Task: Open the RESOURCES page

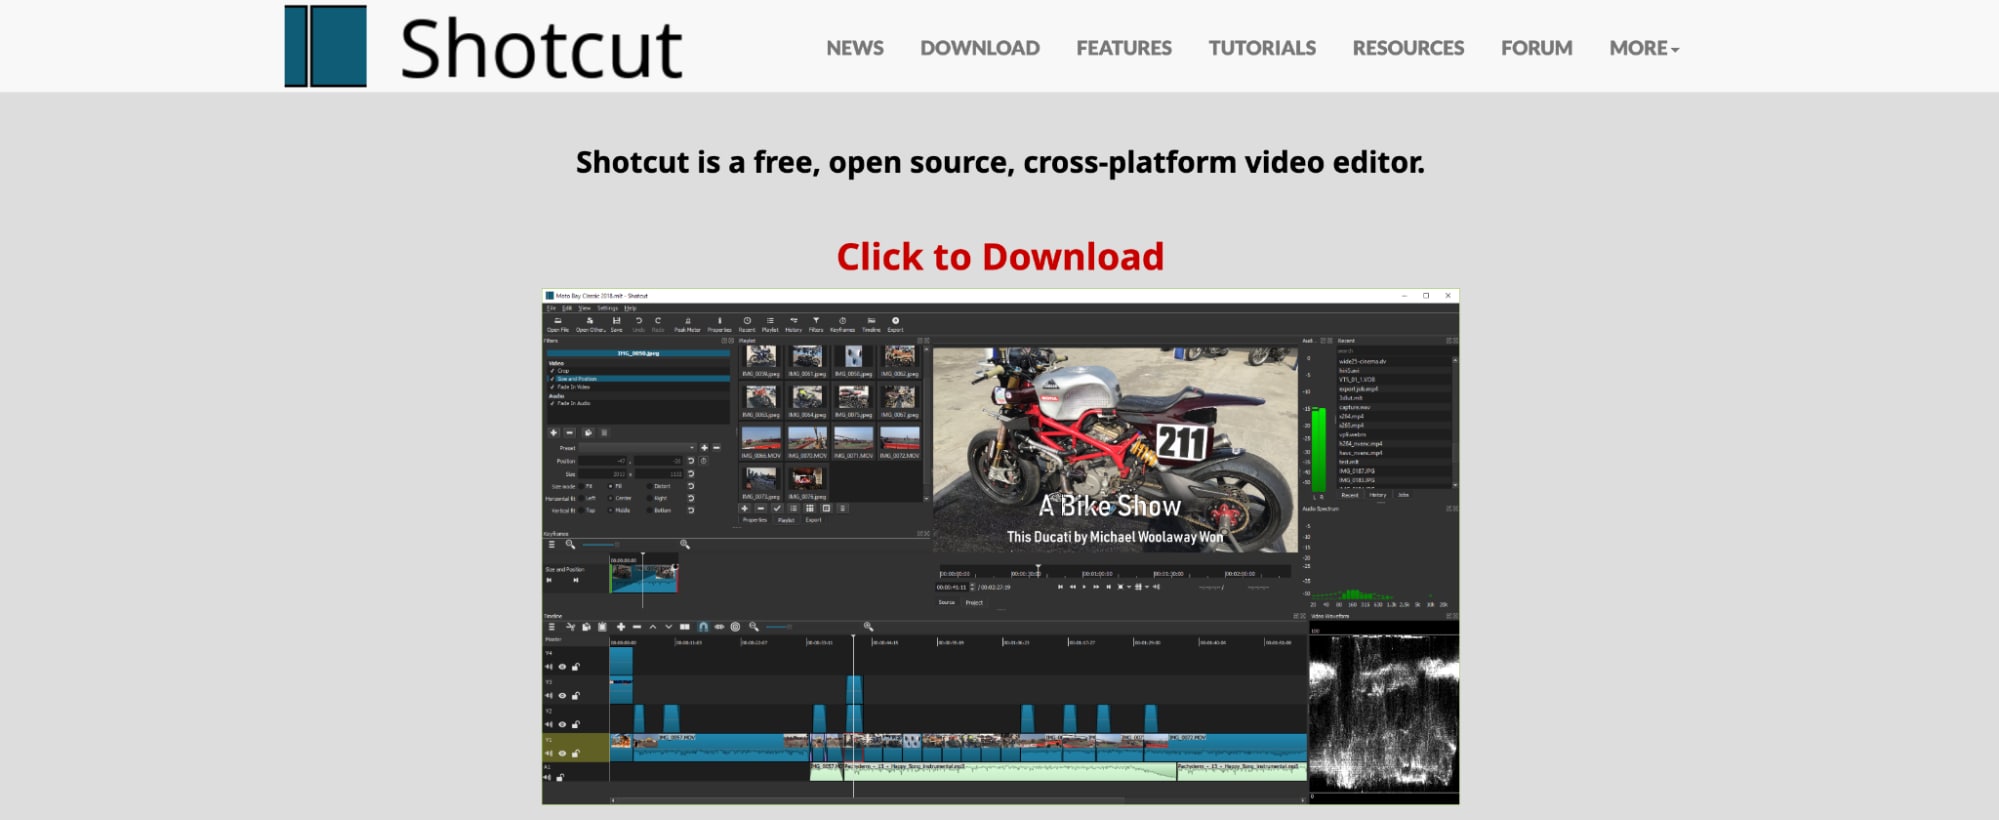Action: pos(1408,48)
